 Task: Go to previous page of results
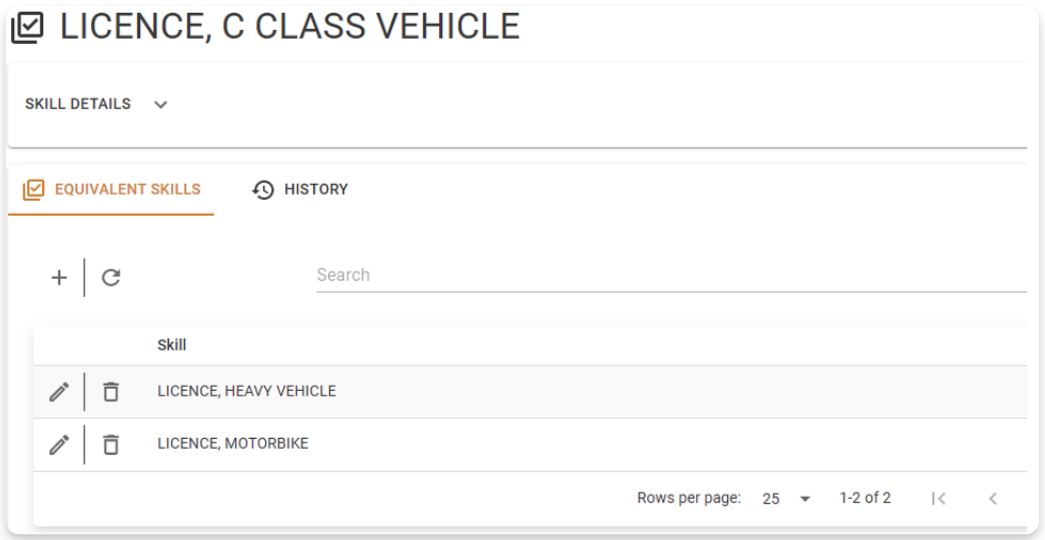click(992, 498)
